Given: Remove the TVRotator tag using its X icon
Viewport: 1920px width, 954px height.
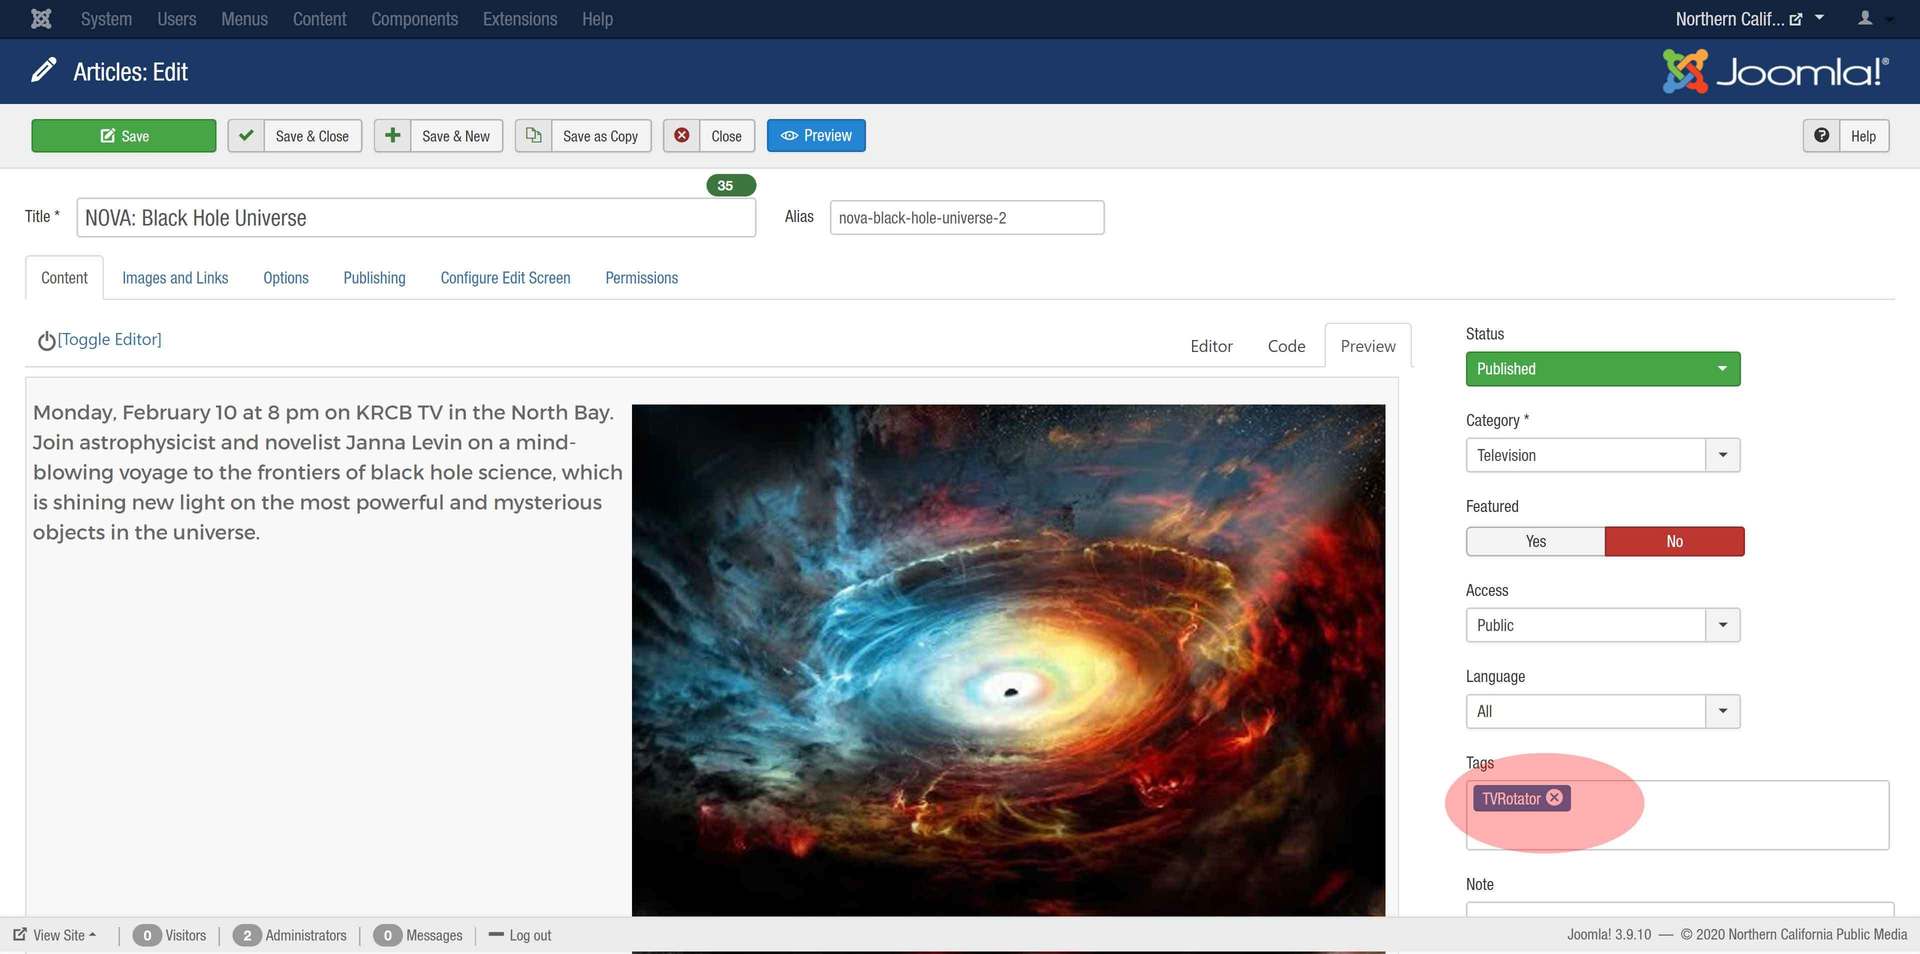Looking at the screenshot, I should click(x=1554, y=798).
